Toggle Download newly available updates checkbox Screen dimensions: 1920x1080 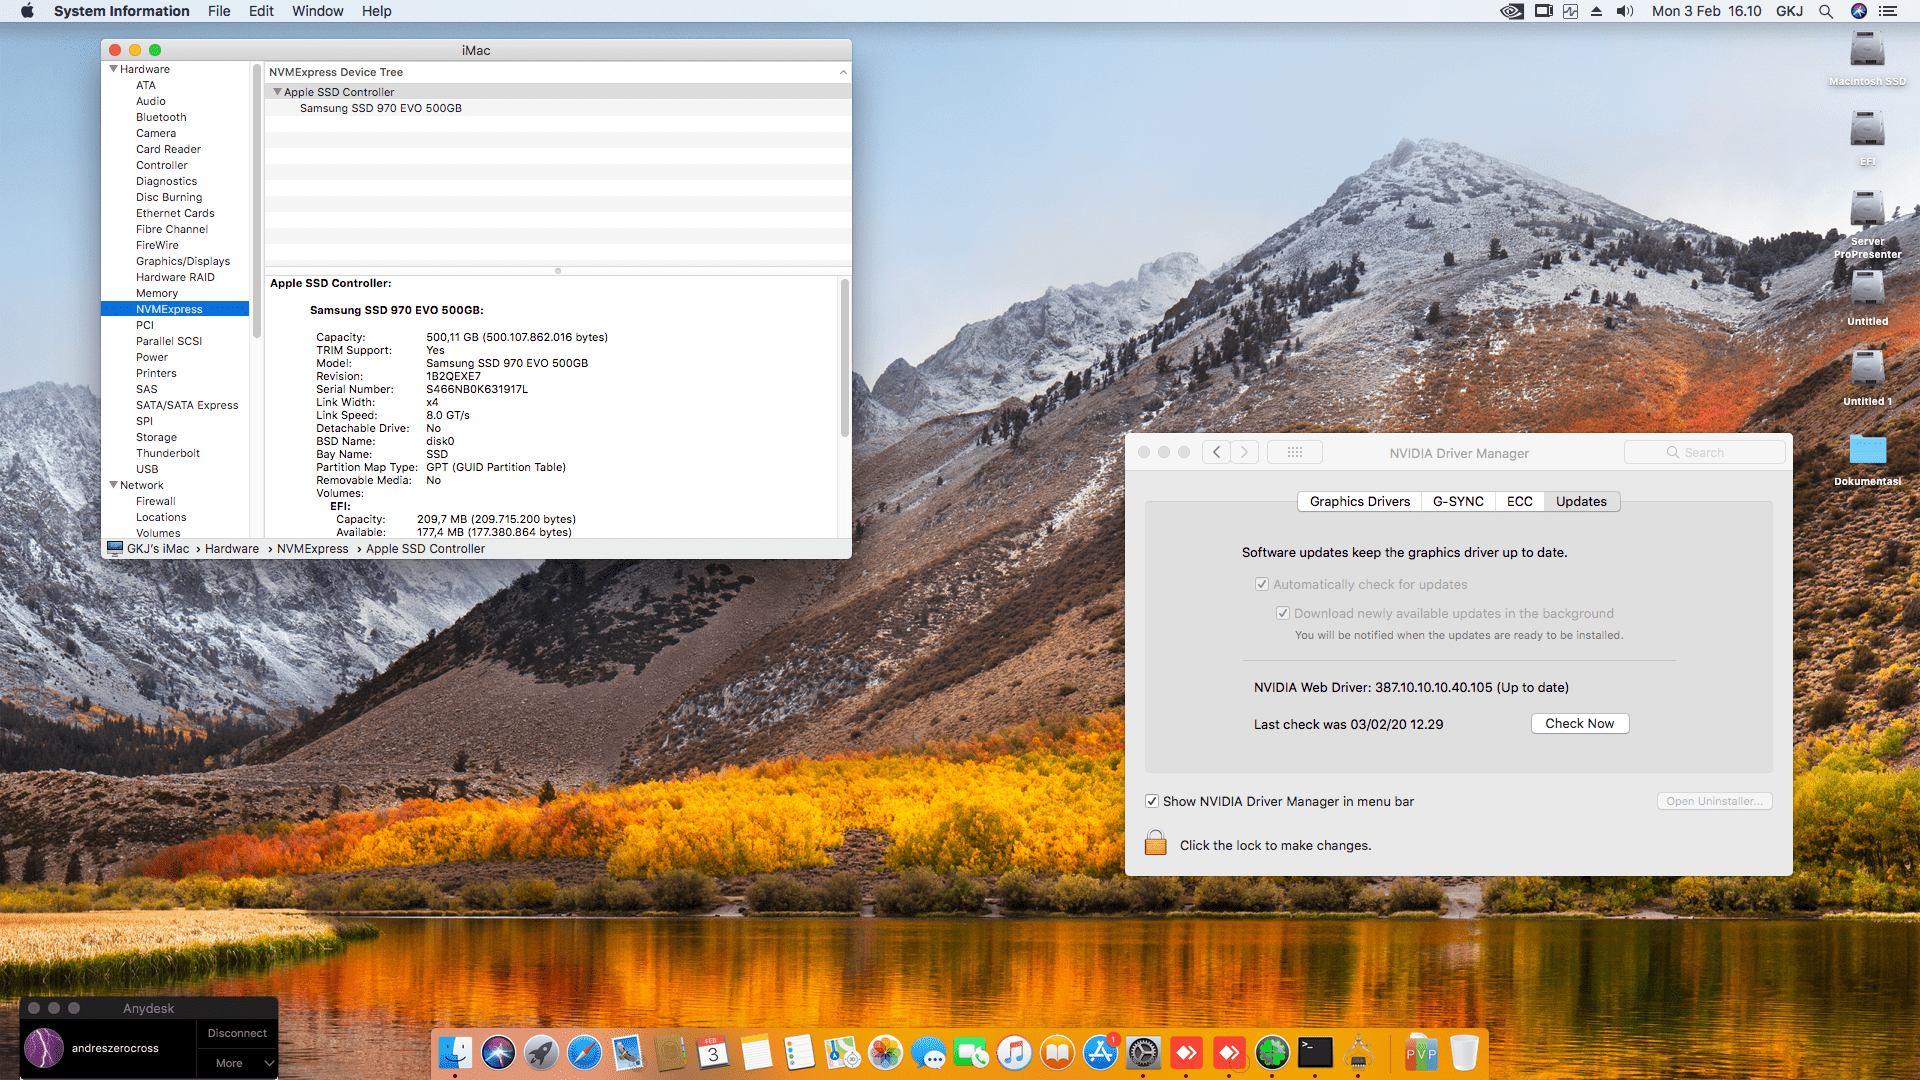click(x=1282, y=613)
